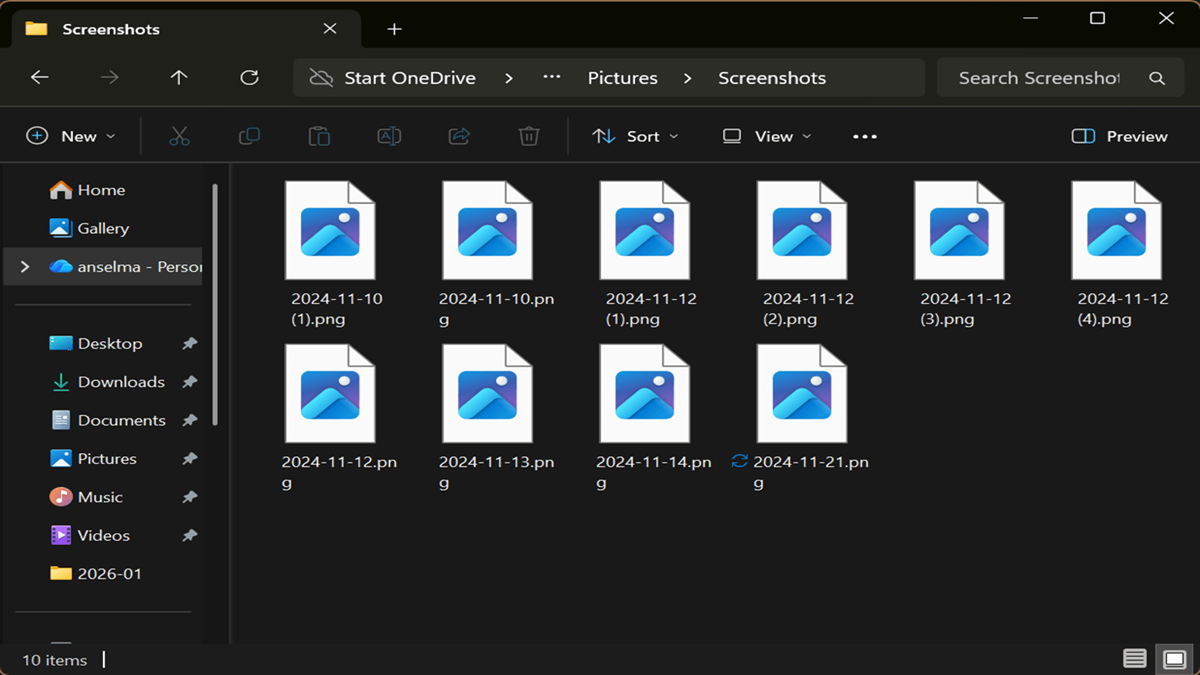Viewport: 1200px width, 675px height.
Task: Refresh the Screenshots folder
Action: point(250,78)
